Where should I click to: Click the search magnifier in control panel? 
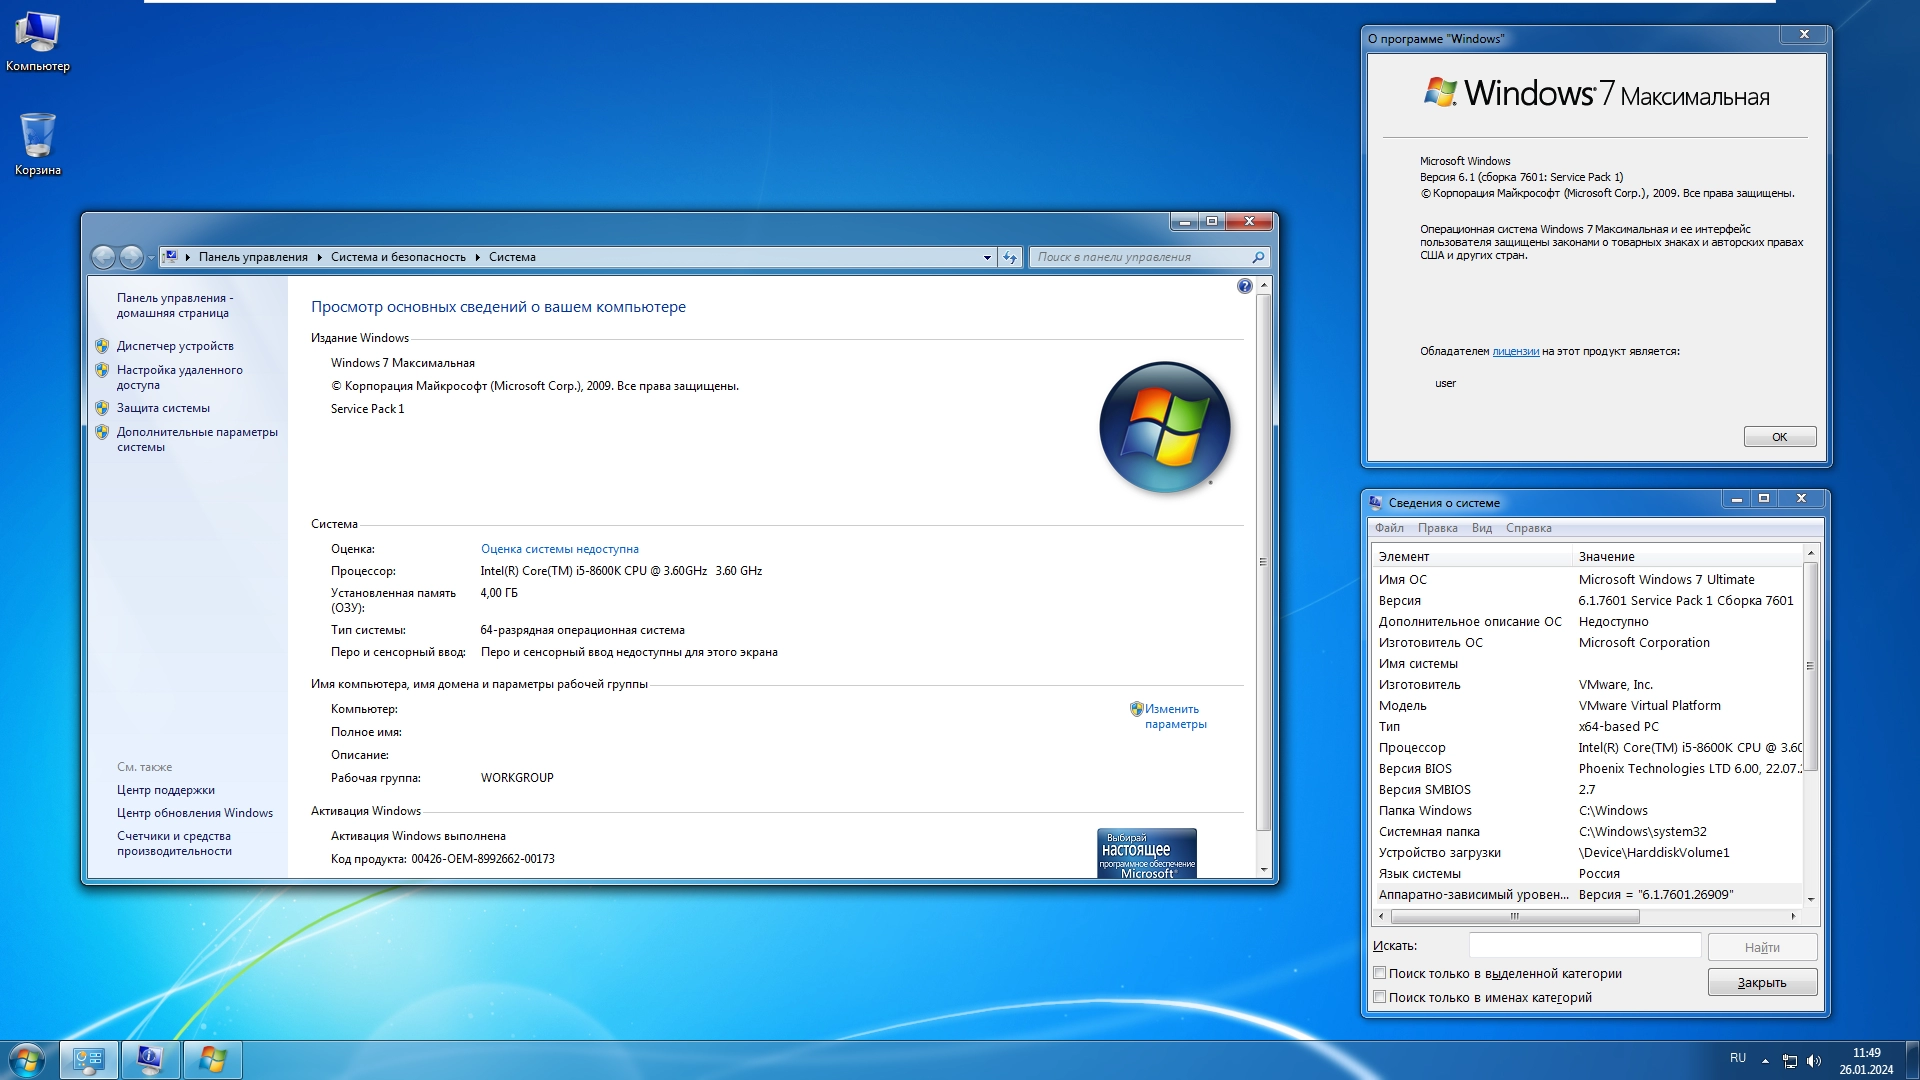pyautogui.click(x=1258, y=258)
